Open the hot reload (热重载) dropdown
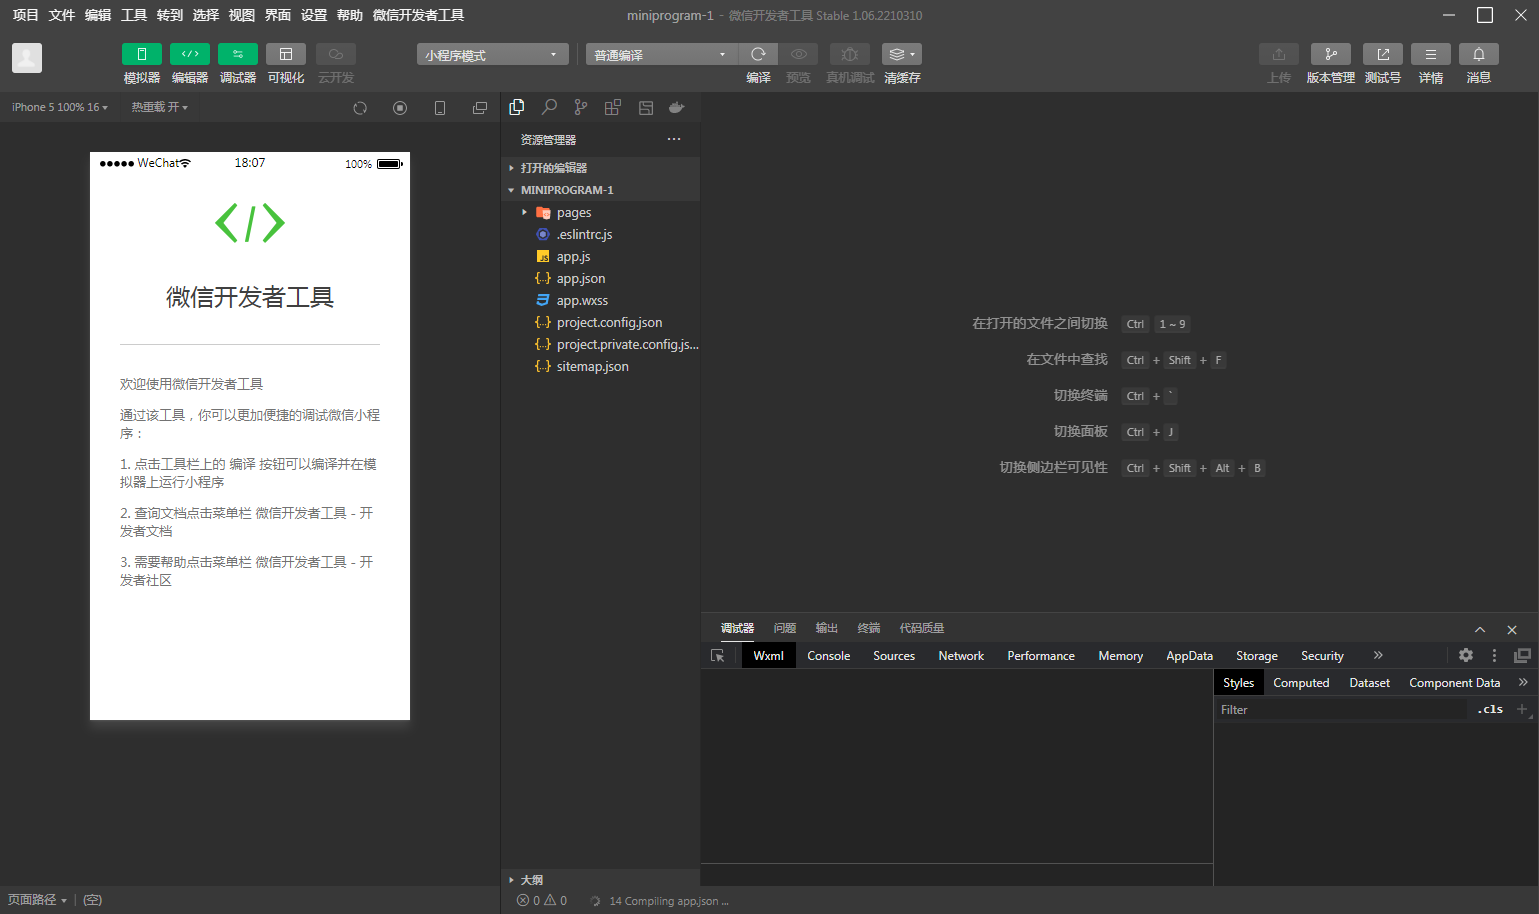 159,107
